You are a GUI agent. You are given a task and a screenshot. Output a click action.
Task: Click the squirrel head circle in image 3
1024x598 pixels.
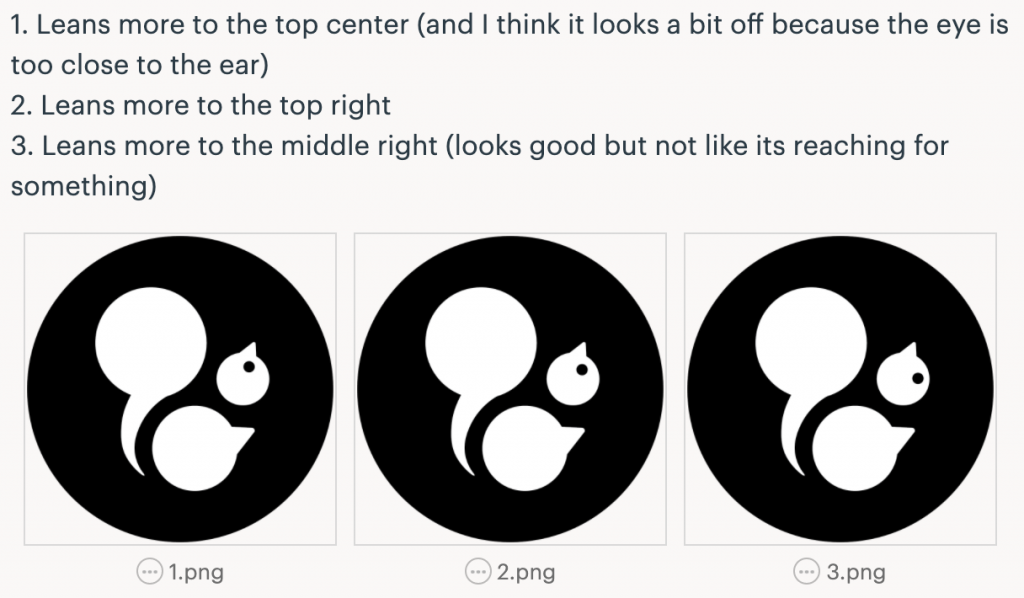[x=903, y=379]
